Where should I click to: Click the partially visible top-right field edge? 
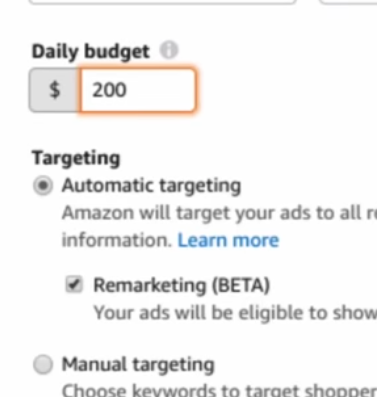348,2
